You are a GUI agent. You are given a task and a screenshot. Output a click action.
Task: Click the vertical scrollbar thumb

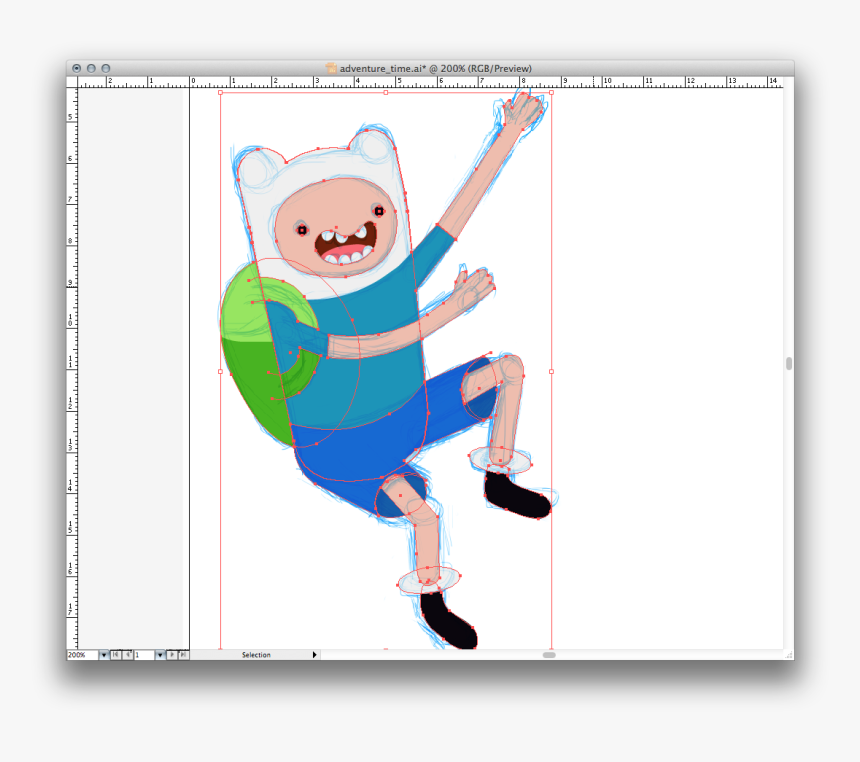click(x=789, y=364)
